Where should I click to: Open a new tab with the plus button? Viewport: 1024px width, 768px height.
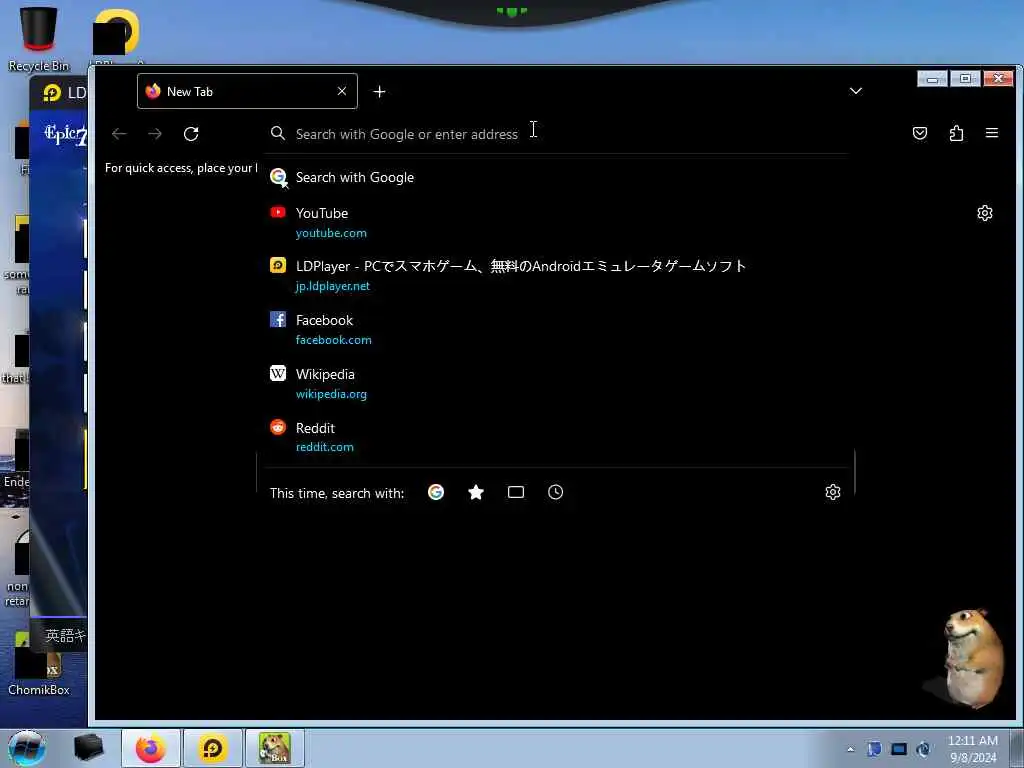click(x=379, y=91)
